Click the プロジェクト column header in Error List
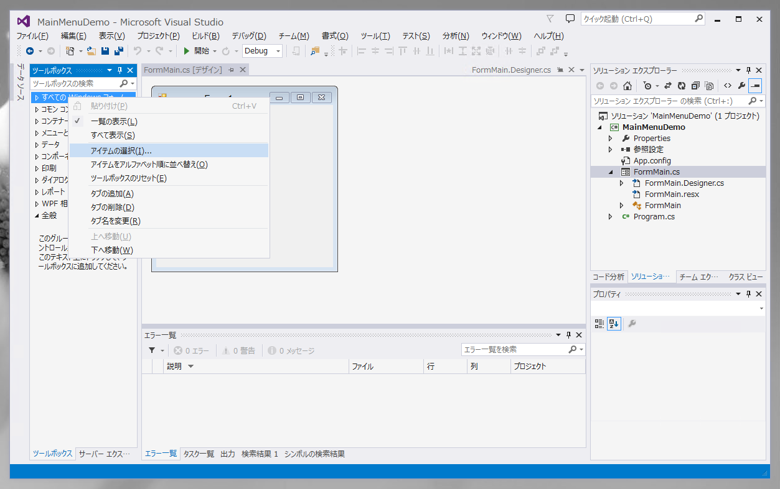Viewport: 780px width, 489px height. point(548,366)
